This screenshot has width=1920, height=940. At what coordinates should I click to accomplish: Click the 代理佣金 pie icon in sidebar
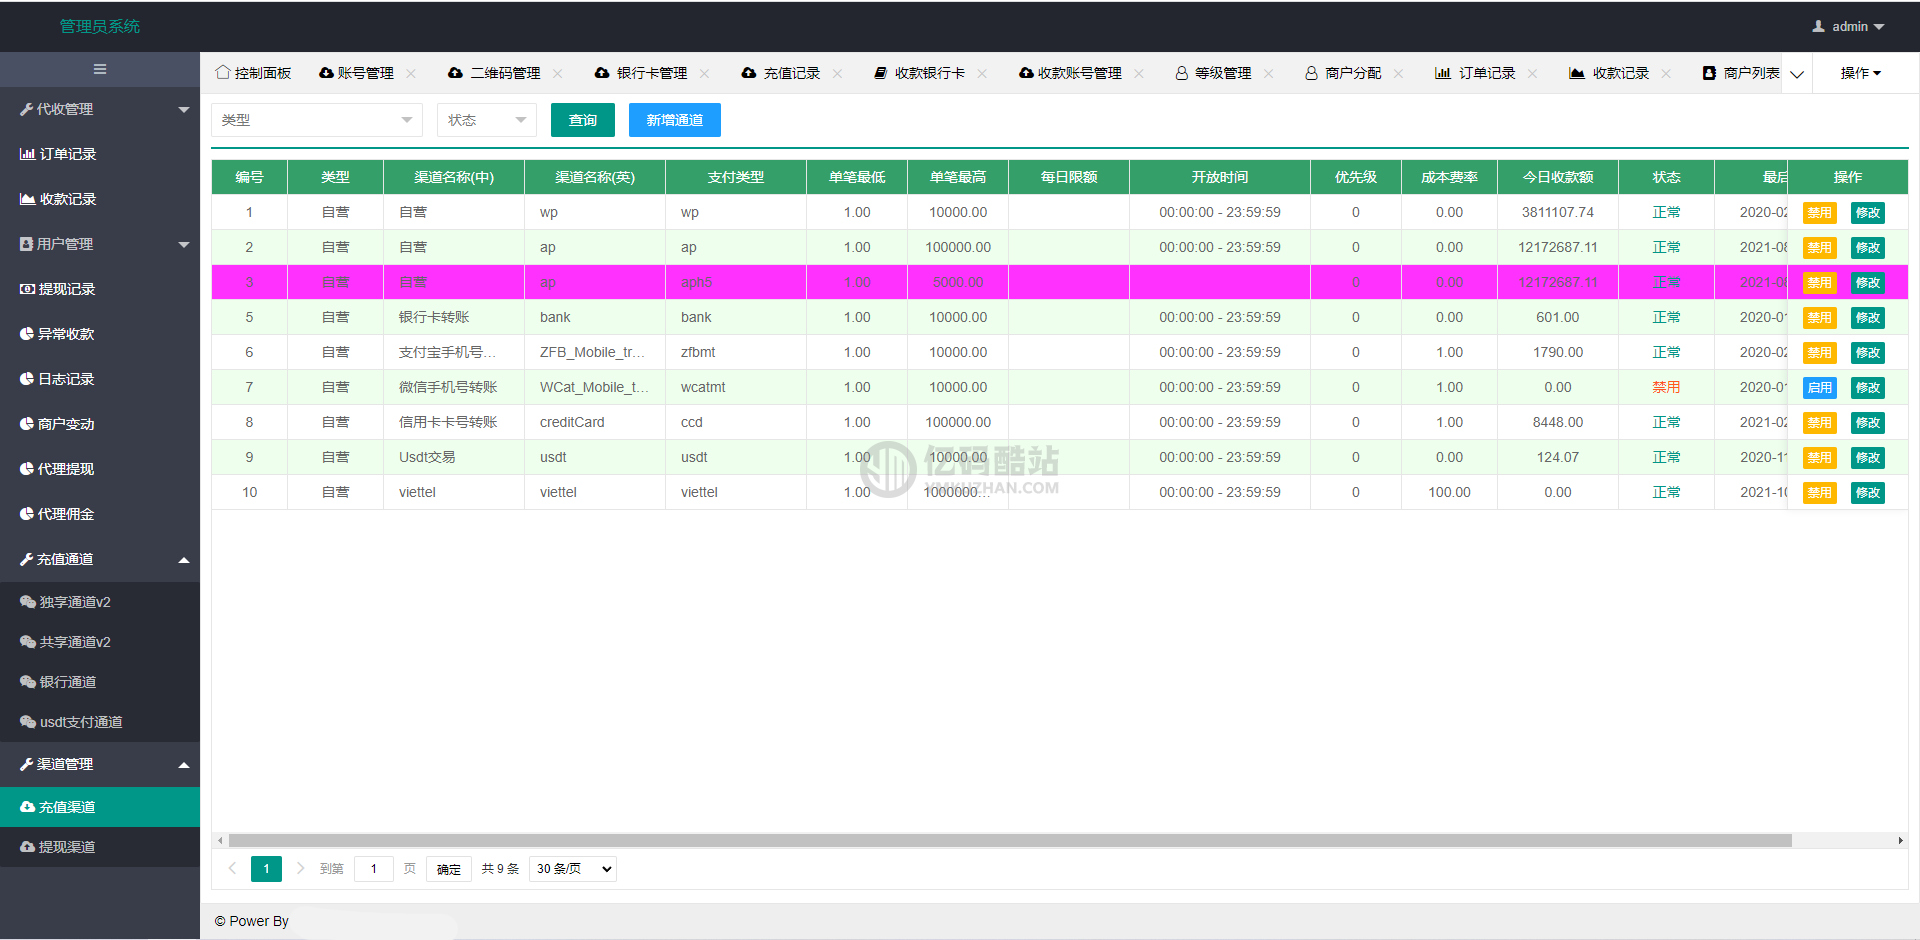[x=27, y=514]
